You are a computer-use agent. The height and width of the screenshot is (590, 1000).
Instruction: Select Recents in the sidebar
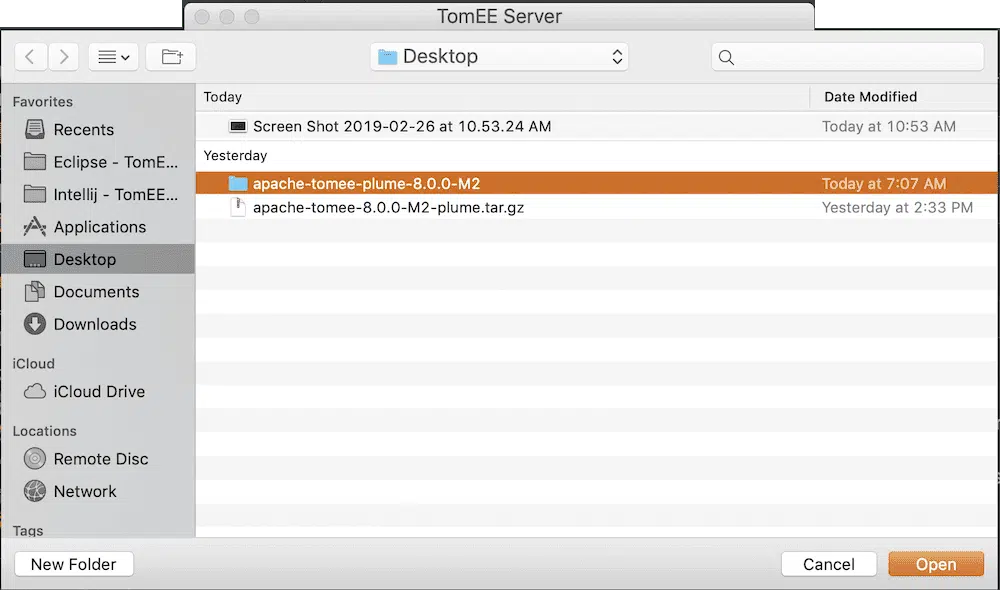click(x=83, y=130)
